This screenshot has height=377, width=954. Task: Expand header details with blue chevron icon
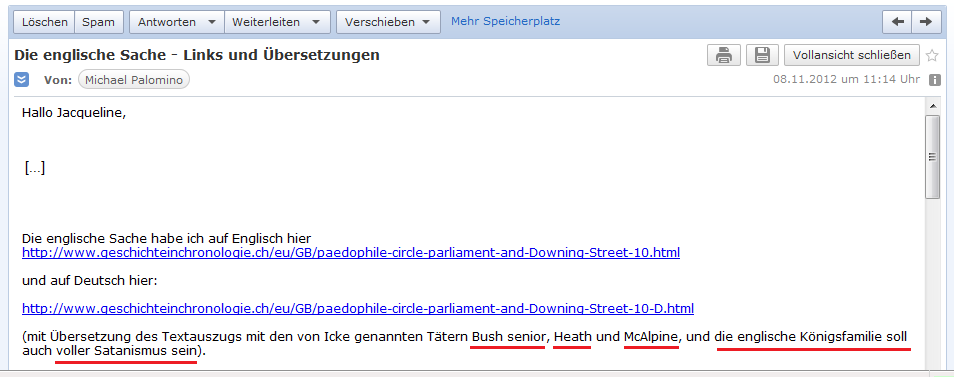click(21, 80)
